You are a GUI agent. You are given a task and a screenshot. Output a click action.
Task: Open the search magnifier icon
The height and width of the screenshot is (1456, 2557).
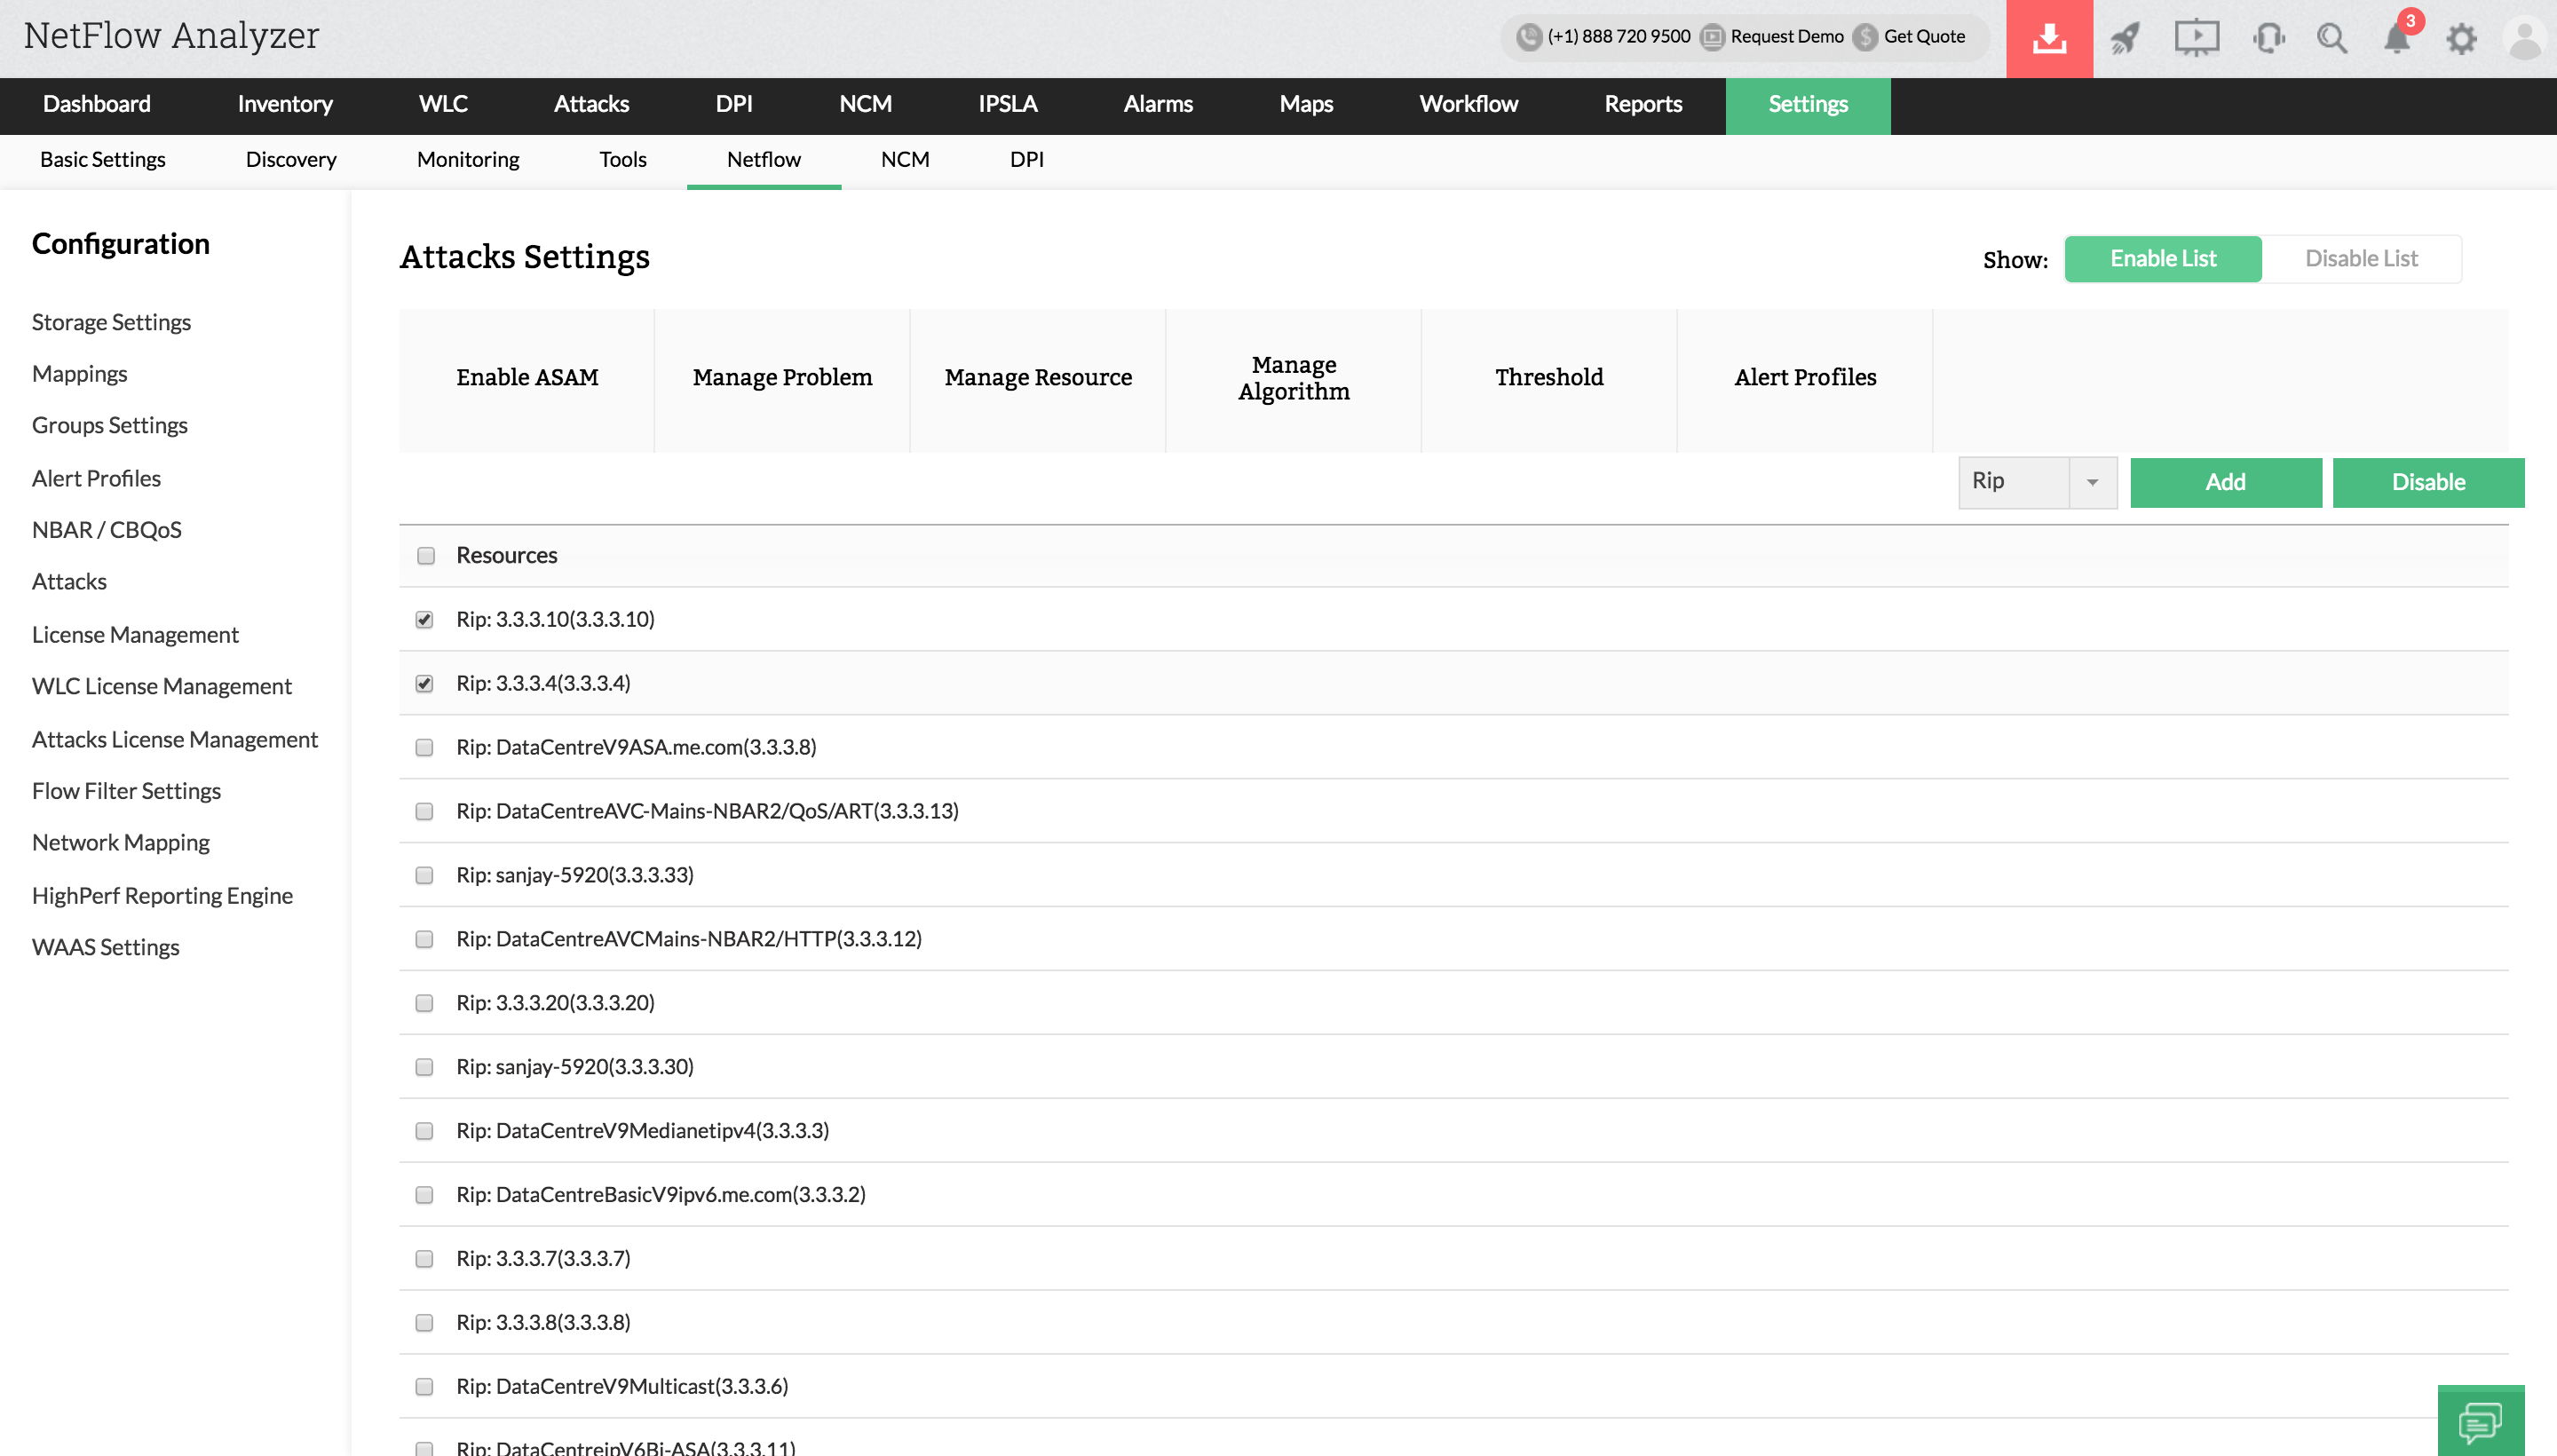click(2332, 38)
